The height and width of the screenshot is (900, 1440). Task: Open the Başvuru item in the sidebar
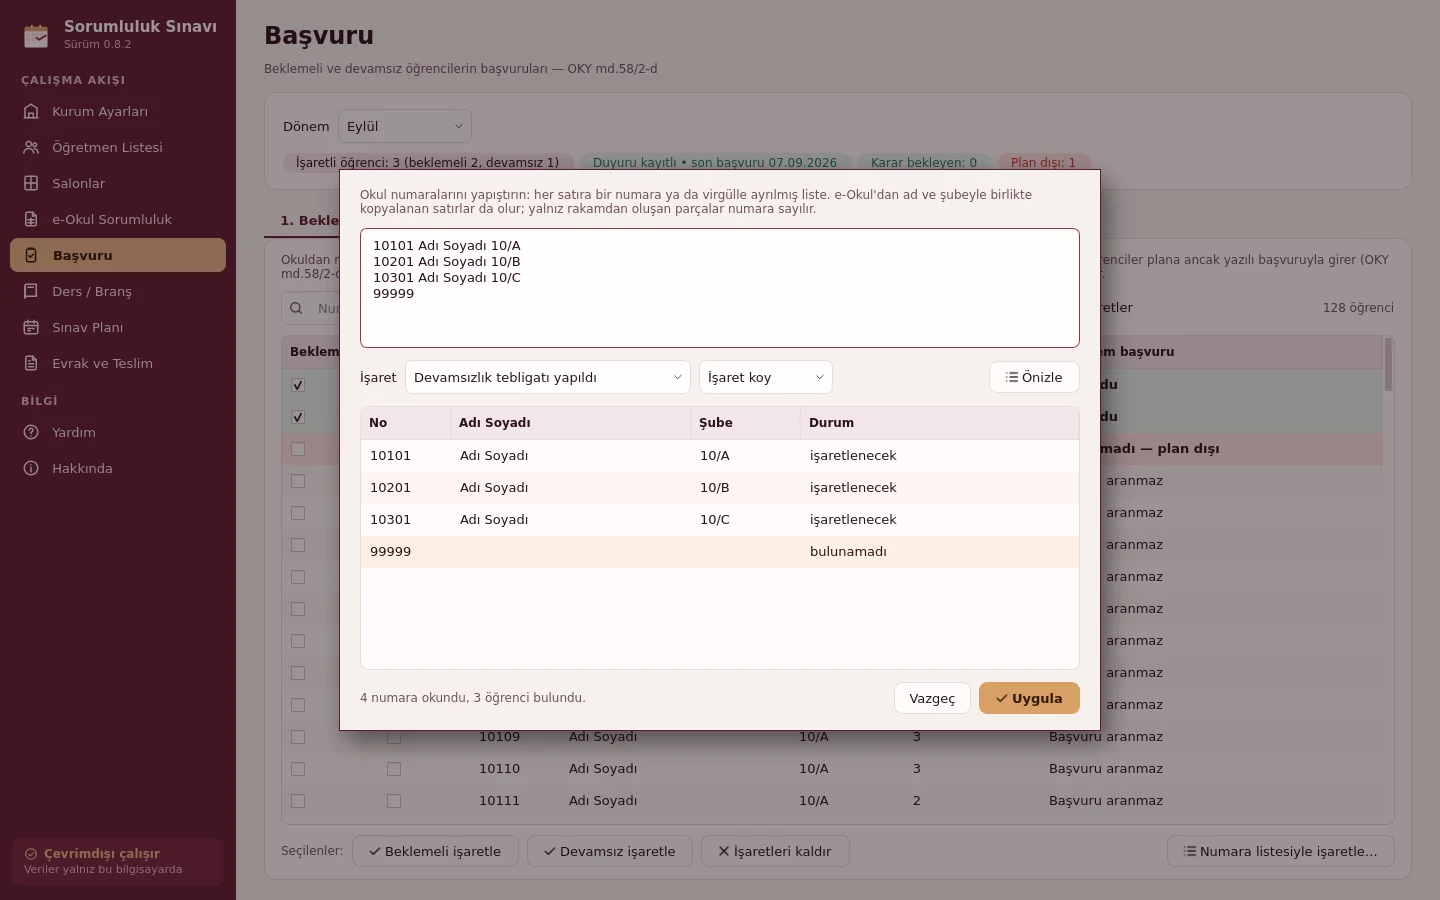pos(118,255)
